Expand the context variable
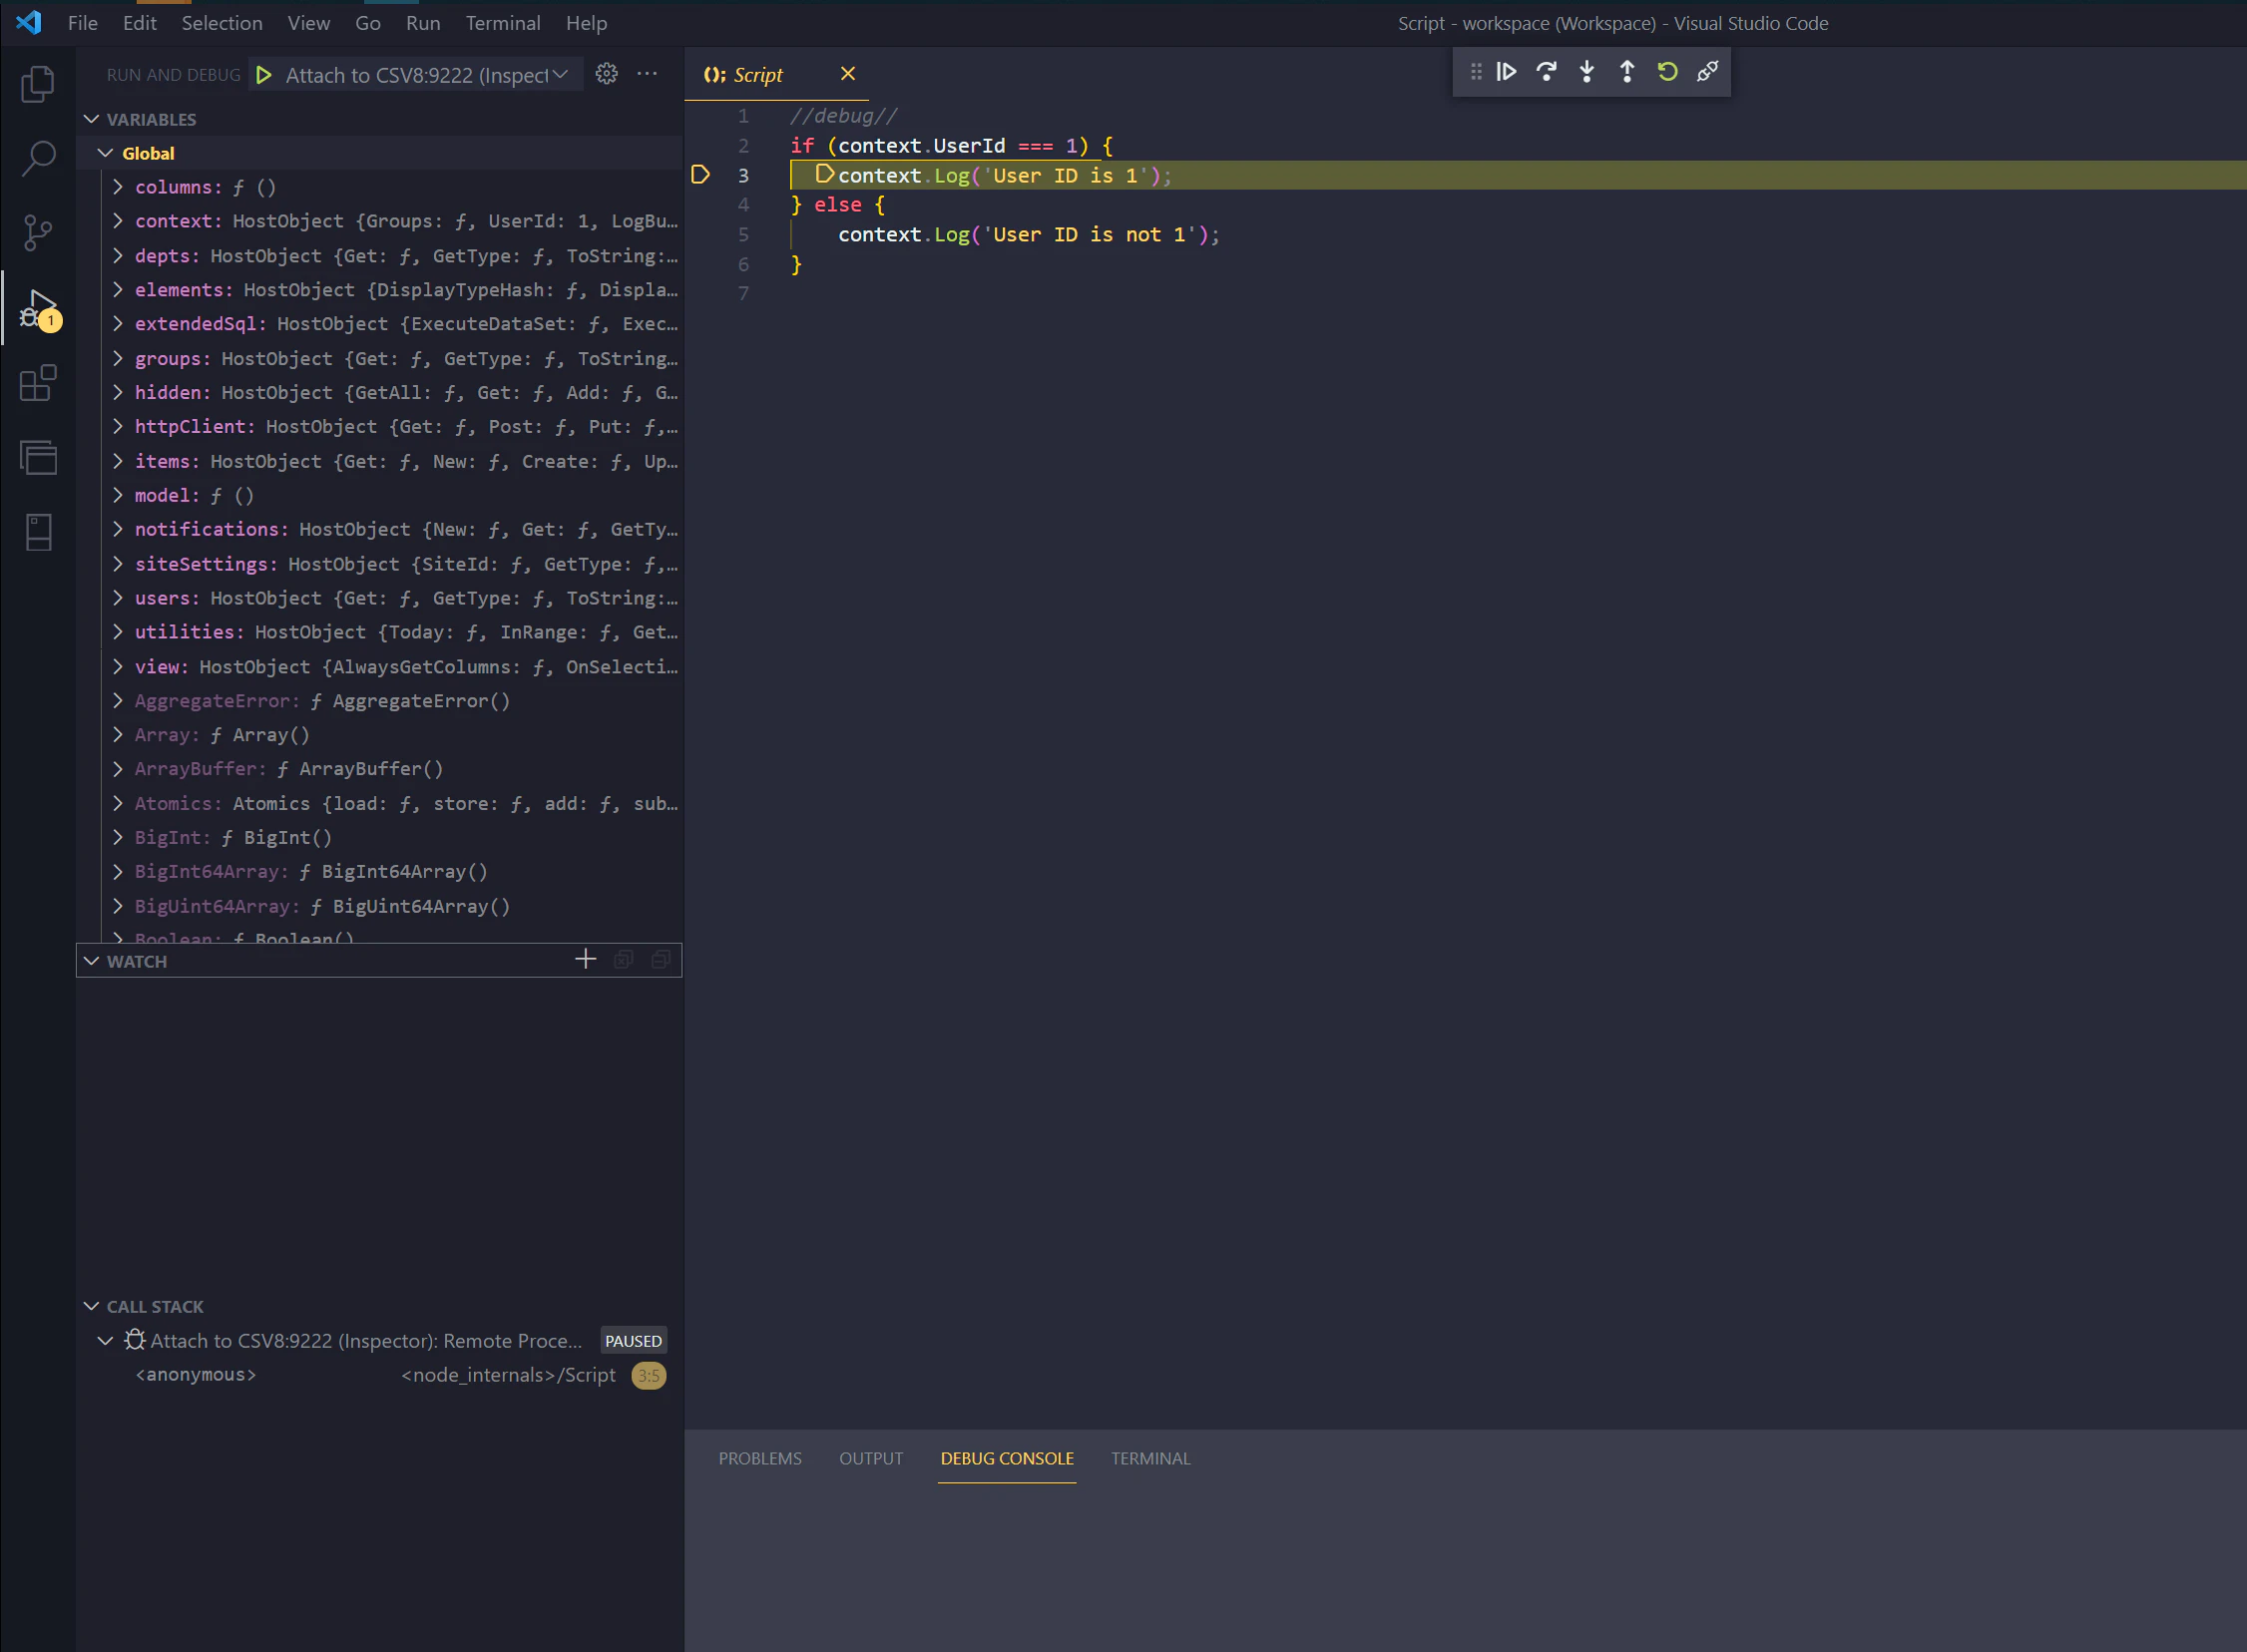Screen dimensions: 2247x1652 click(x=118, y=221)
